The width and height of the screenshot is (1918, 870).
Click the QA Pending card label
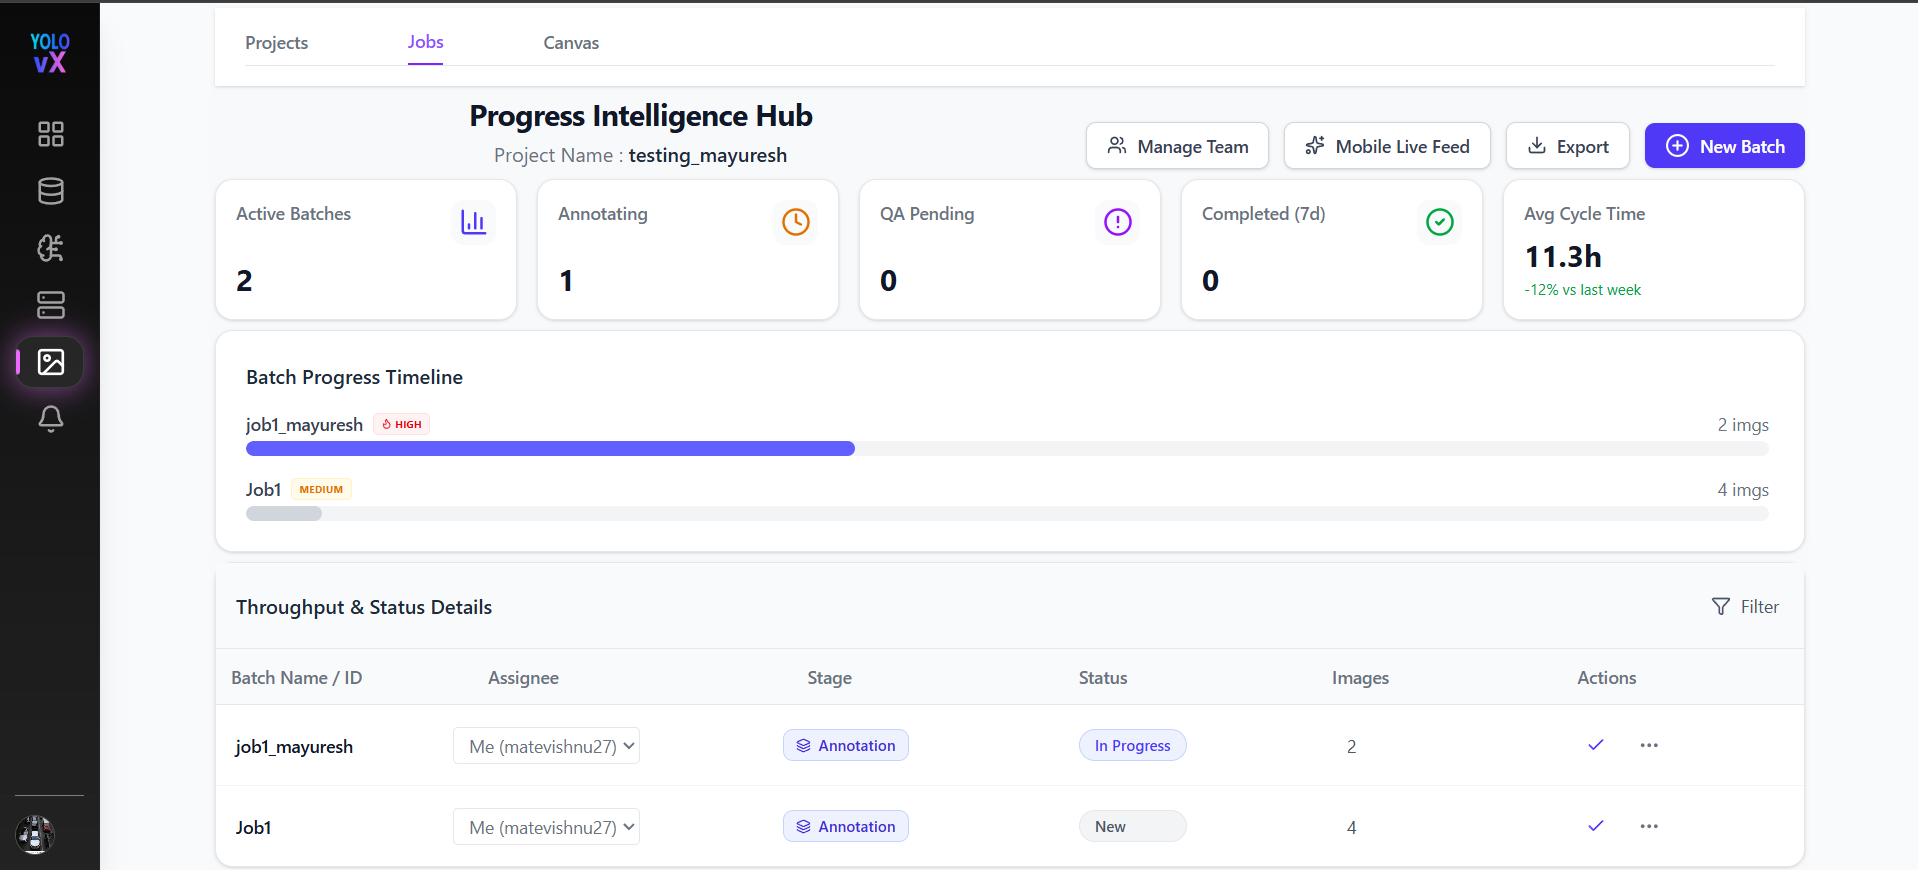(x=927, y=214)
